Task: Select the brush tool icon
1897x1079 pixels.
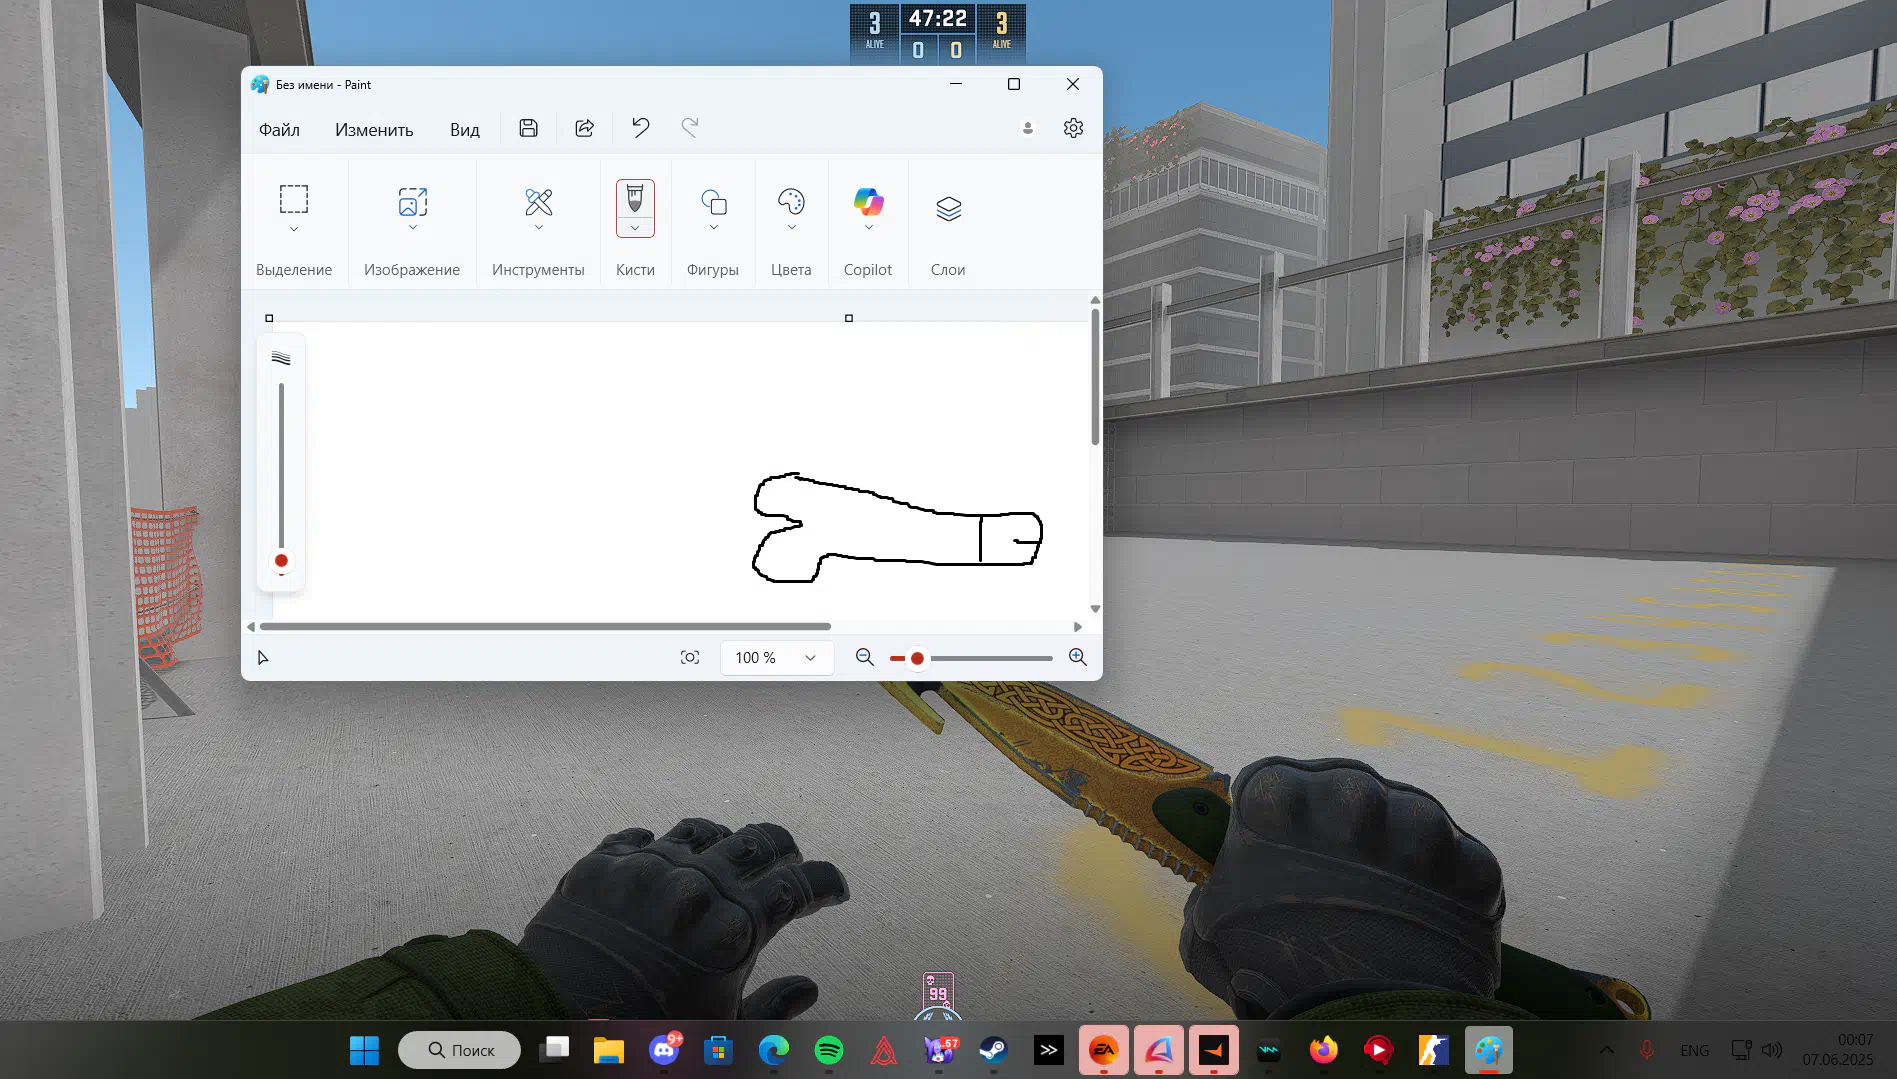Action: click(635, 199)
